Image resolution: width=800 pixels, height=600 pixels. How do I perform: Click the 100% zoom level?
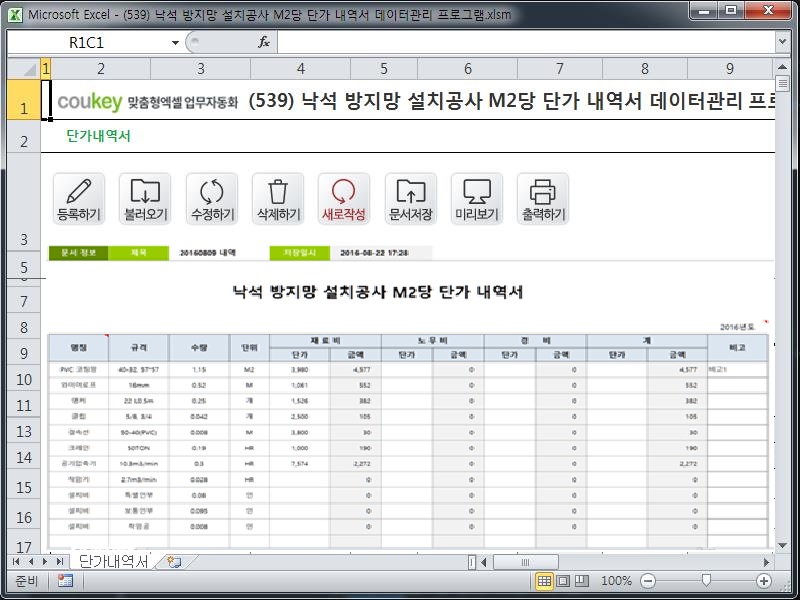(616, 581)
